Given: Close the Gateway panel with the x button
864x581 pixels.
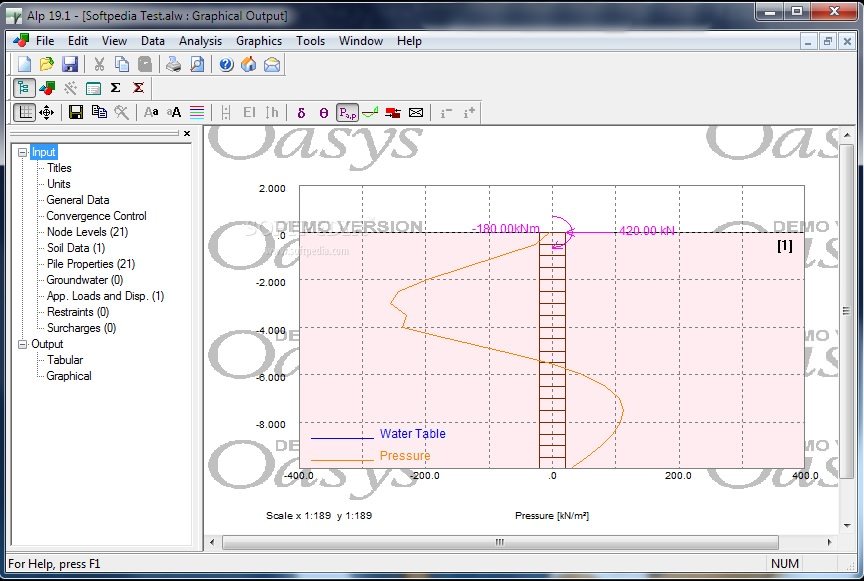Looking at the screenshot, I should pos(187,133).
